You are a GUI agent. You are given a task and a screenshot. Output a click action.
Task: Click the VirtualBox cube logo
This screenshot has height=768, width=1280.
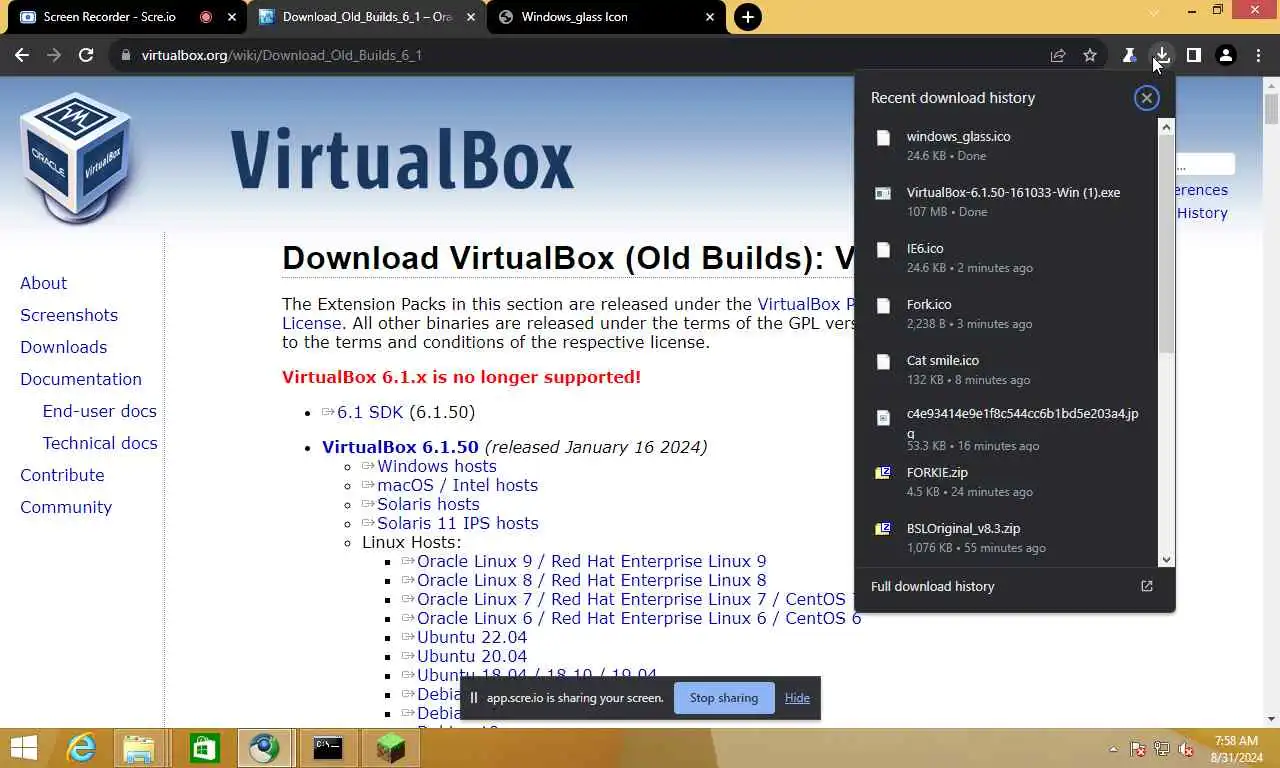click(76, 156)
